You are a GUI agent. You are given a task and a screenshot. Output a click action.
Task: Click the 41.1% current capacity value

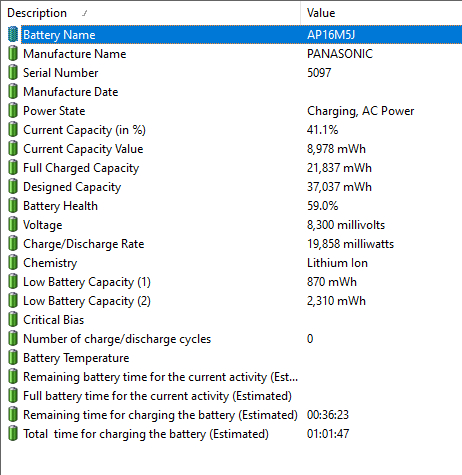[x=322, y=129]
